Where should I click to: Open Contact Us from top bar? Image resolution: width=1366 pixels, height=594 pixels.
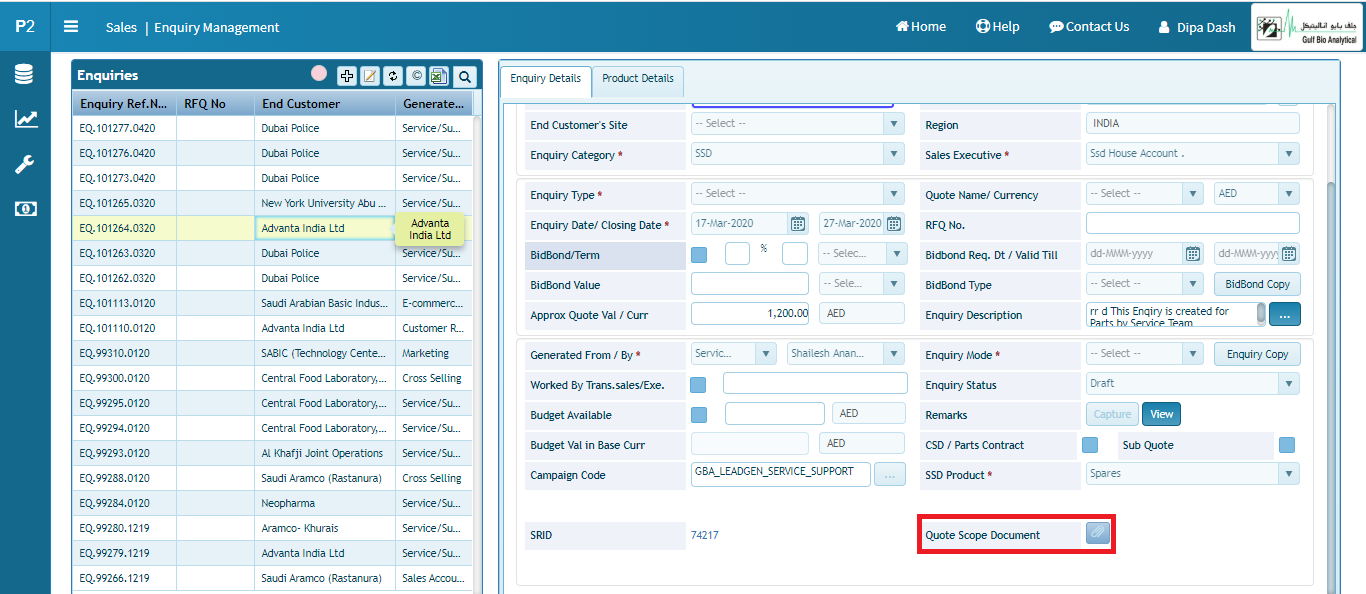(1089, 27)
